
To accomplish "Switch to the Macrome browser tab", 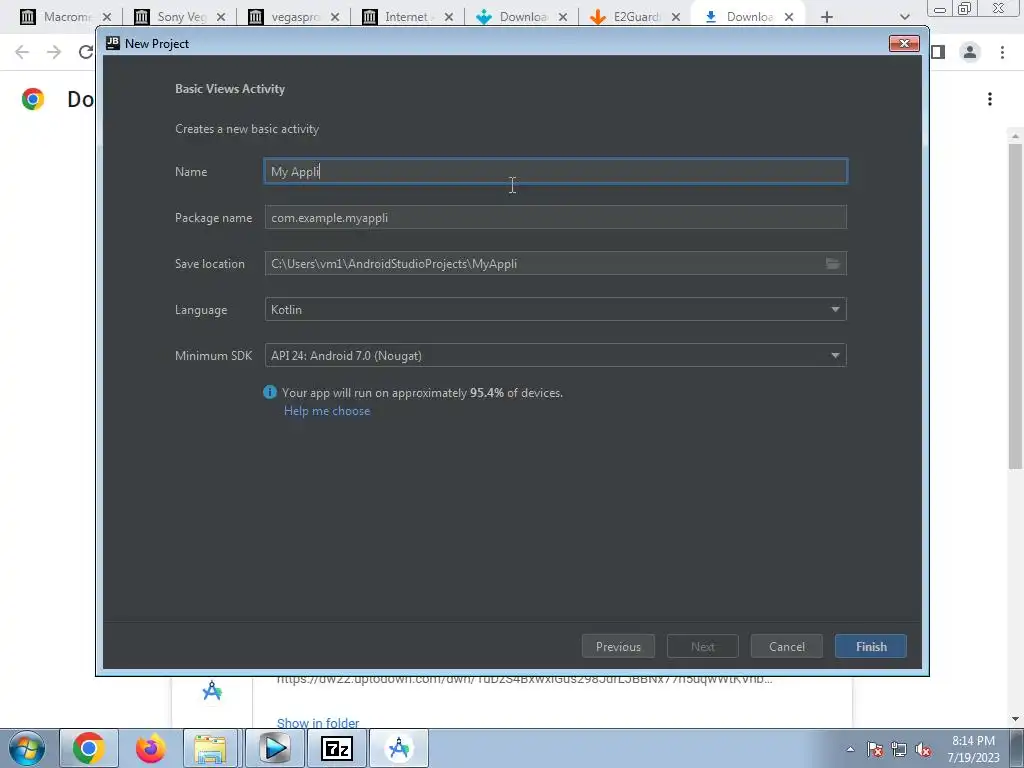I will (x=65, y=17).
